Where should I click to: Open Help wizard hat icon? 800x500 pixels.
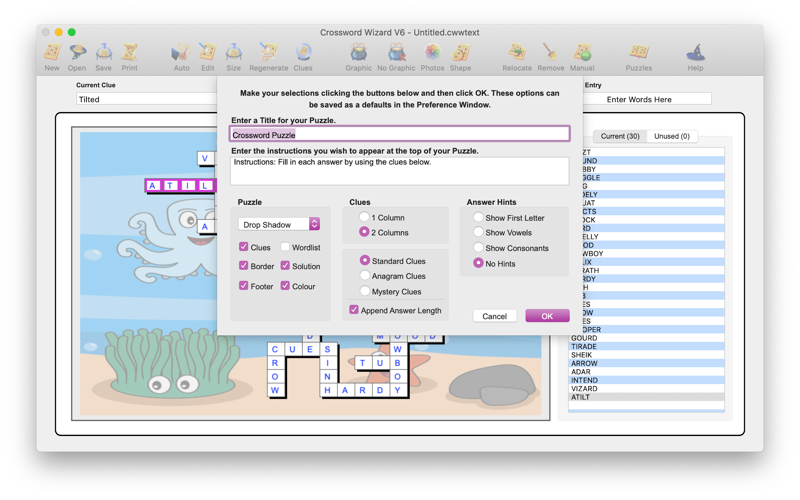[695, 52]
